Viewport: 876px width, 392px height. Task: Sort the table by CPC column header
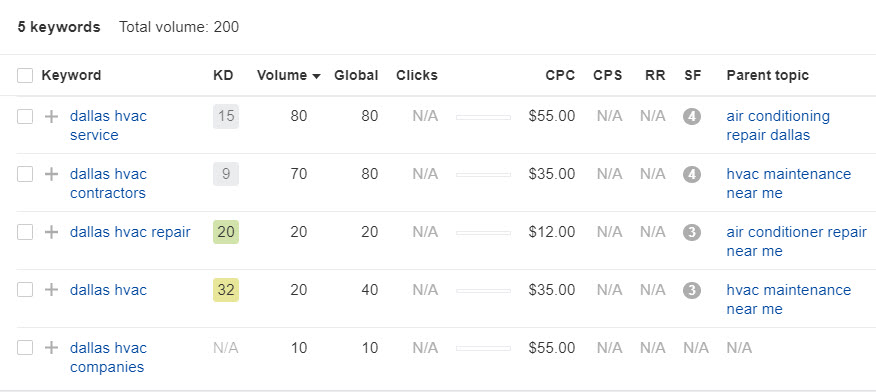[x=560, y=75]
